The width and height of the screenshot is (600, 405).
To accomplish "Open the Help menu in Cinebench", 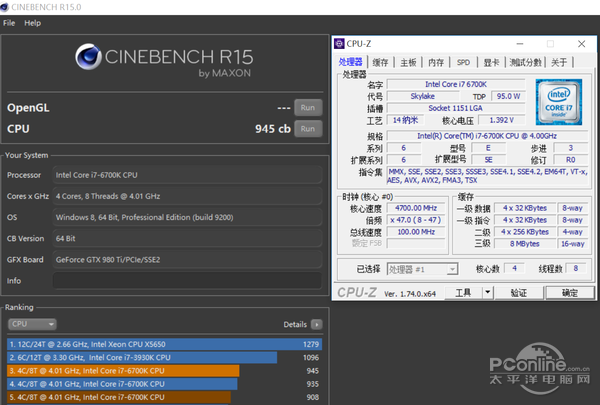I will [x=33, y=23].
